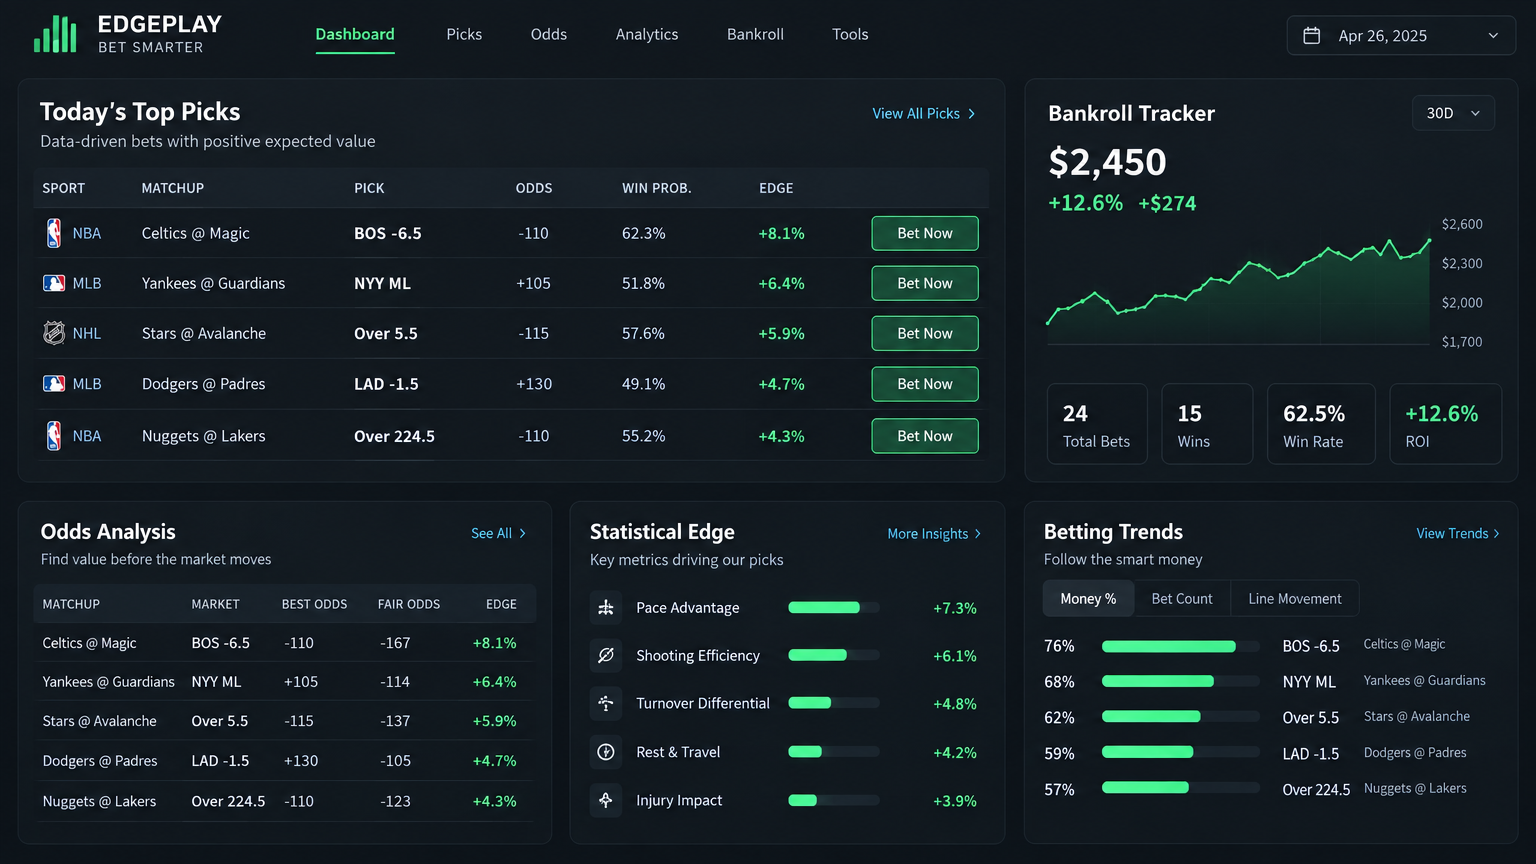Click win probability 62.3% in picks table
The image size is (1536, 864).
pyautogui.click(x=643, y=233)
